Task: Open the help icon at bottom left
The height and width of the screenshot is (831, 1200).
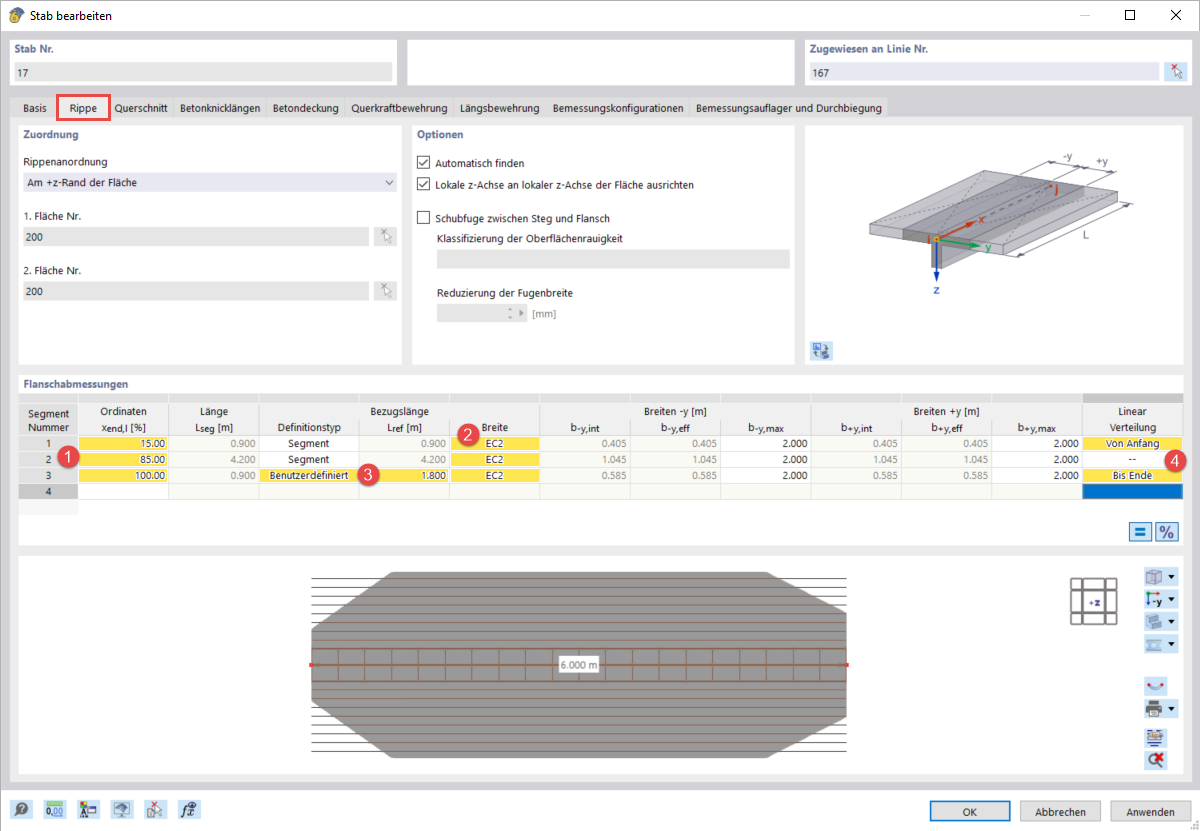Action: pos(21,810)
